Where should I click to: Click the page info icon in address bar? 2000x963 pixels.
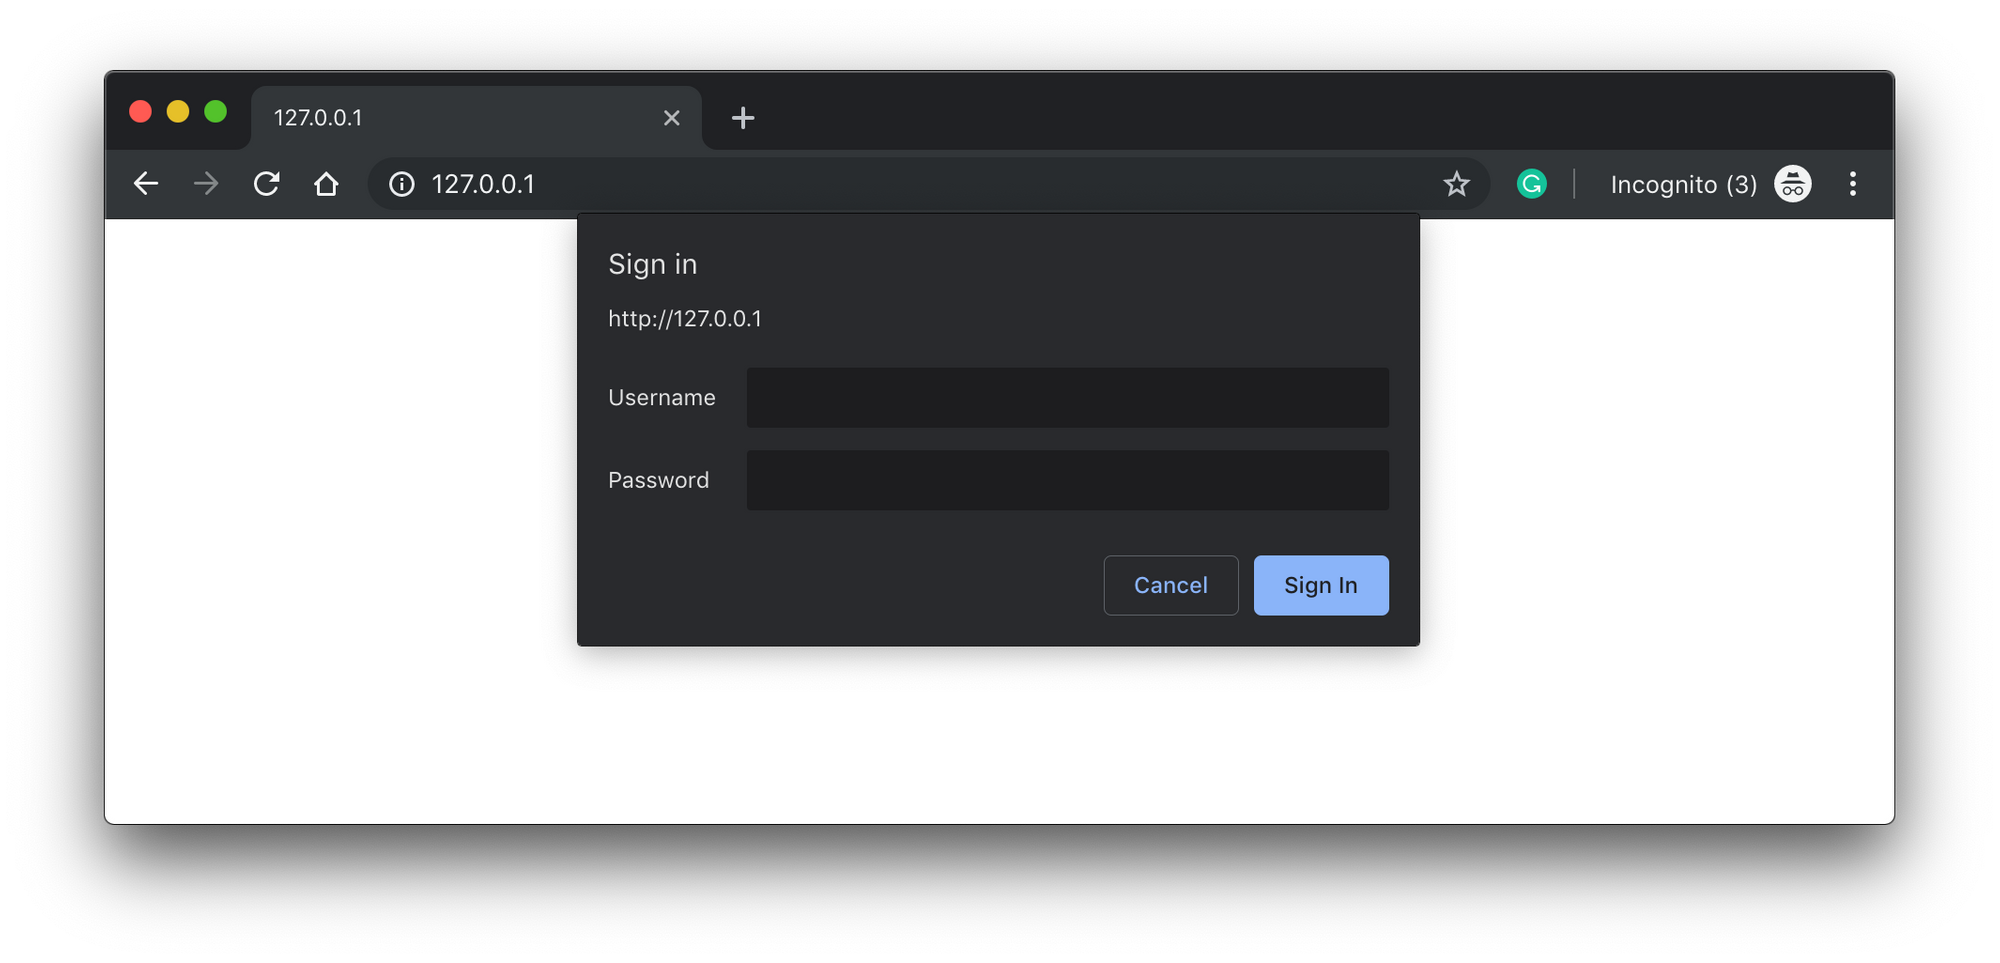(x=400, y=184)
